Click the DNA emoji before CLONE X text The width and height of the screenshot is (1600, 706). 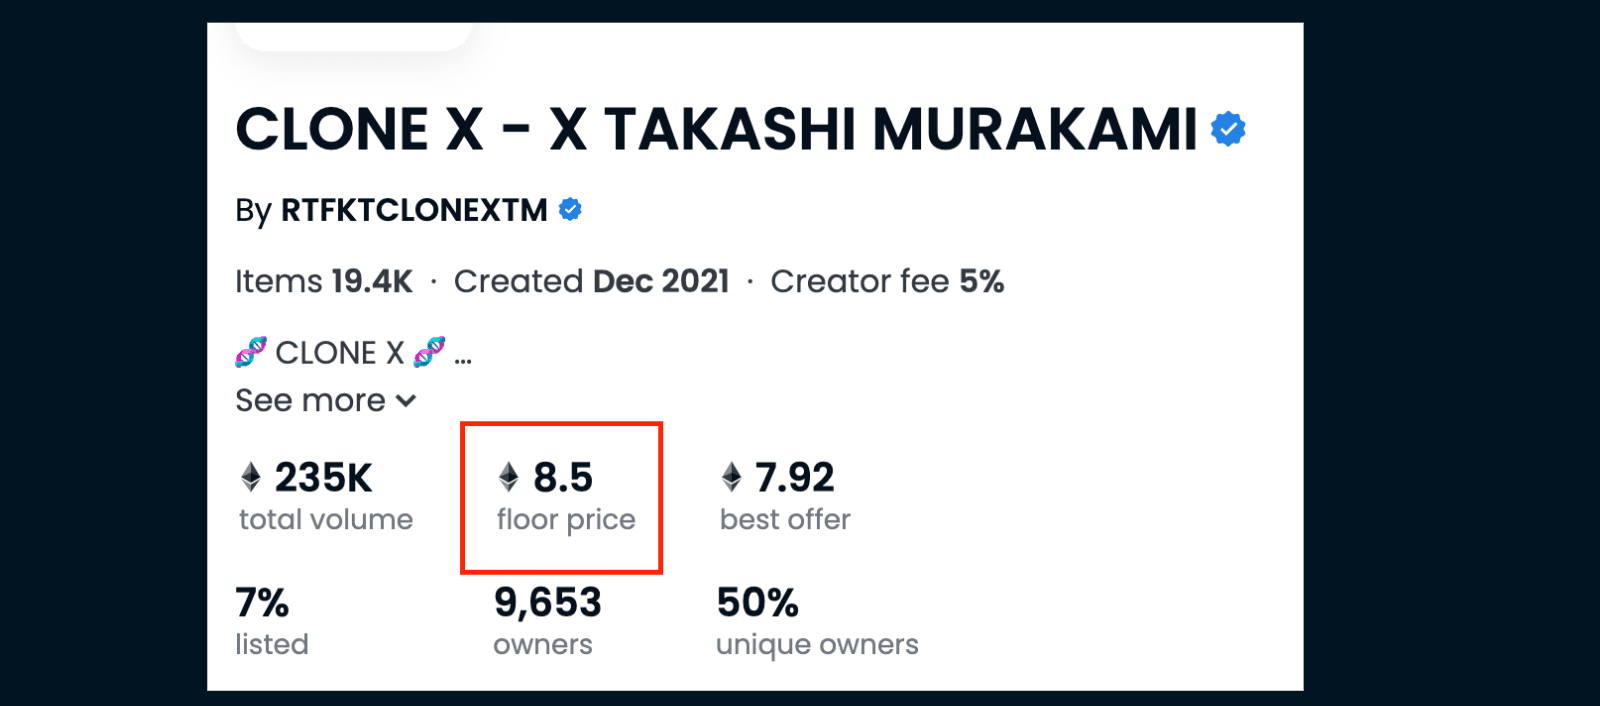251,352
